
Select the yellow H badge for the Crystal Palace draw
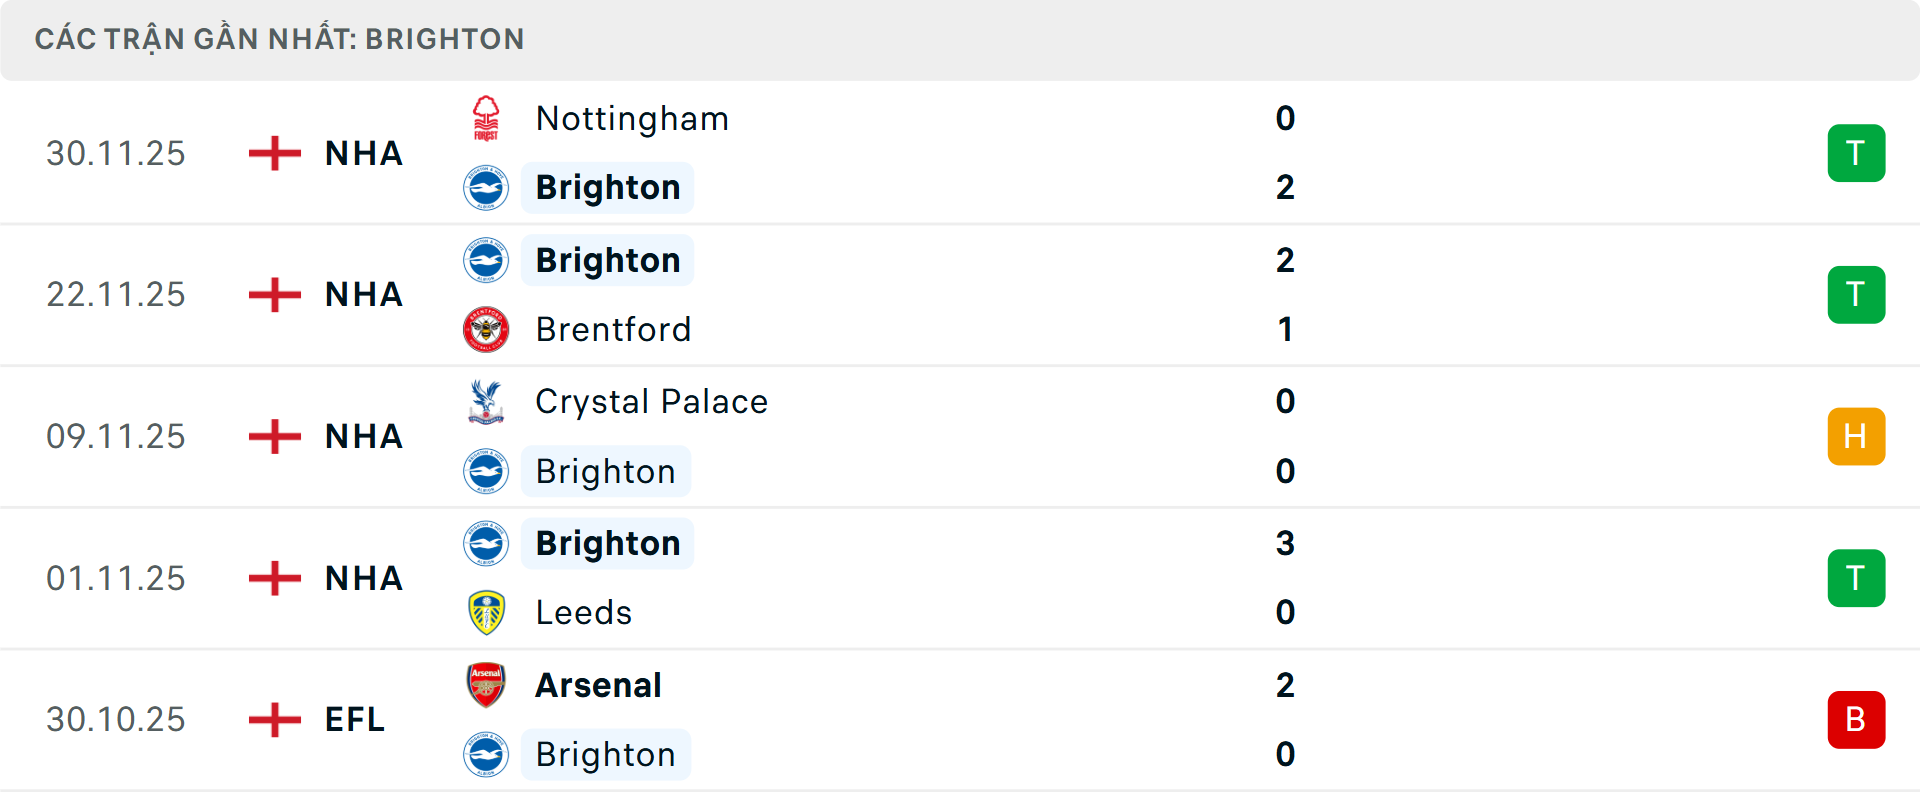(x=1856, y=436)
